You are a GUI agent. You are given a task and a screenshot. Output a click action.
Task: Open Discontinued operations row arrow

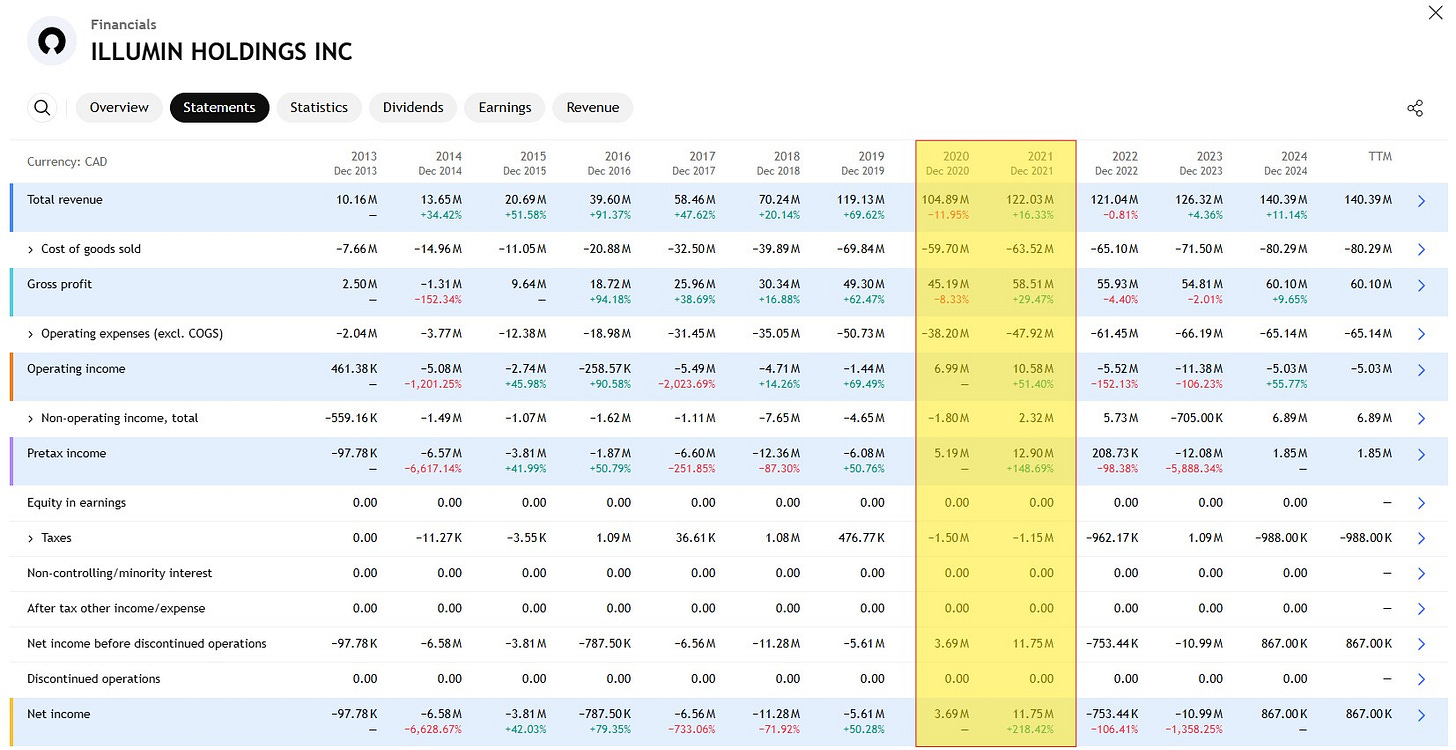tap(1422, 680)
